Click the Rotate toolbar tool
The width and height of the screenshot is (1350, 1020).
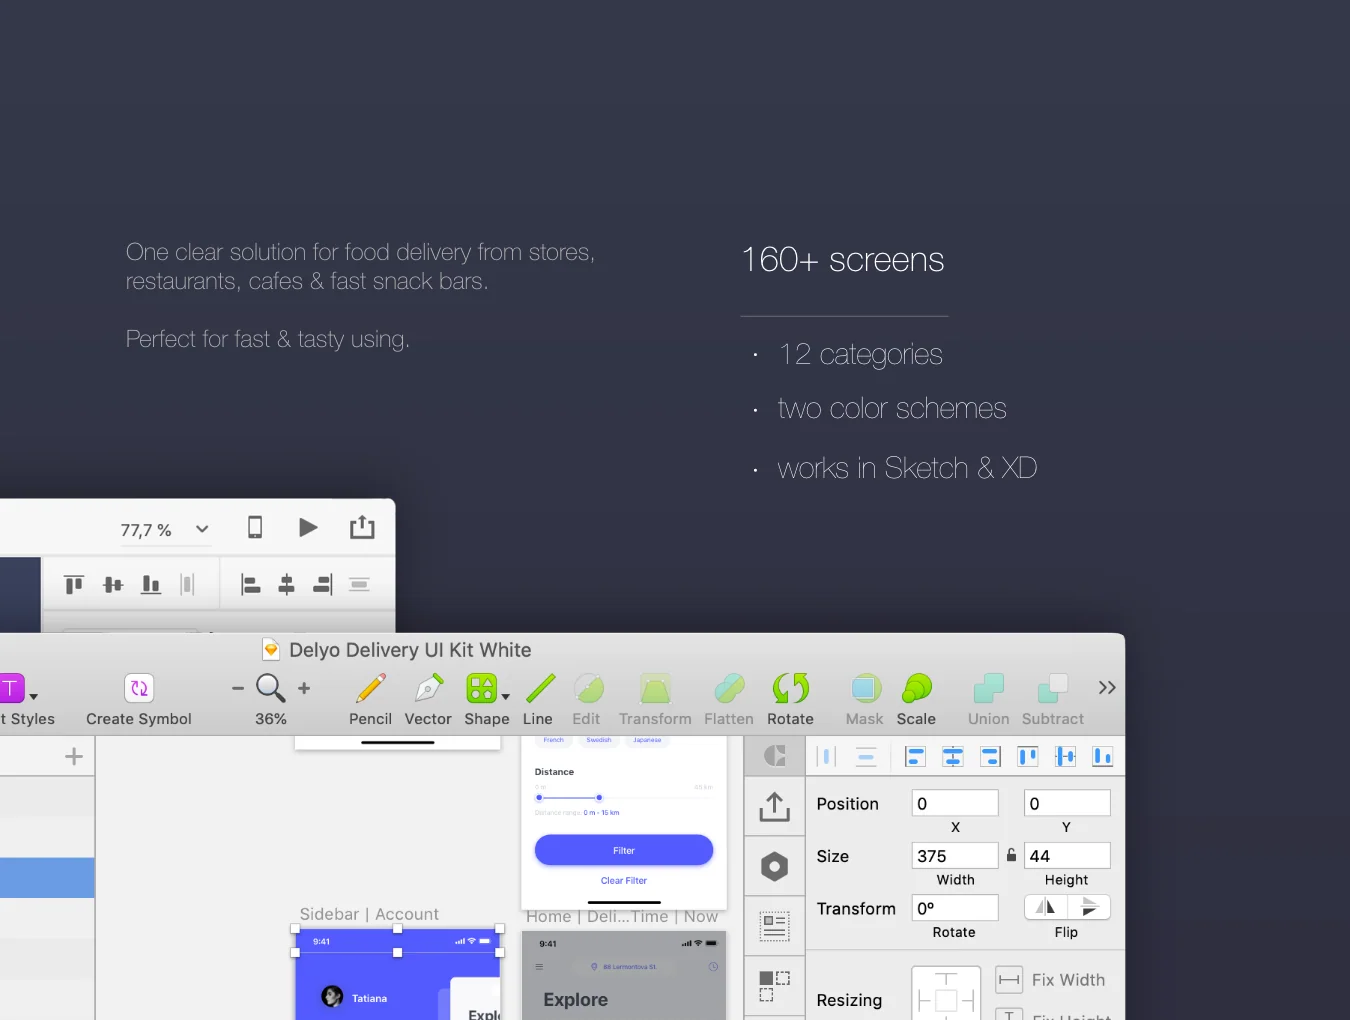pyautogui.click(x=791, y=700)
